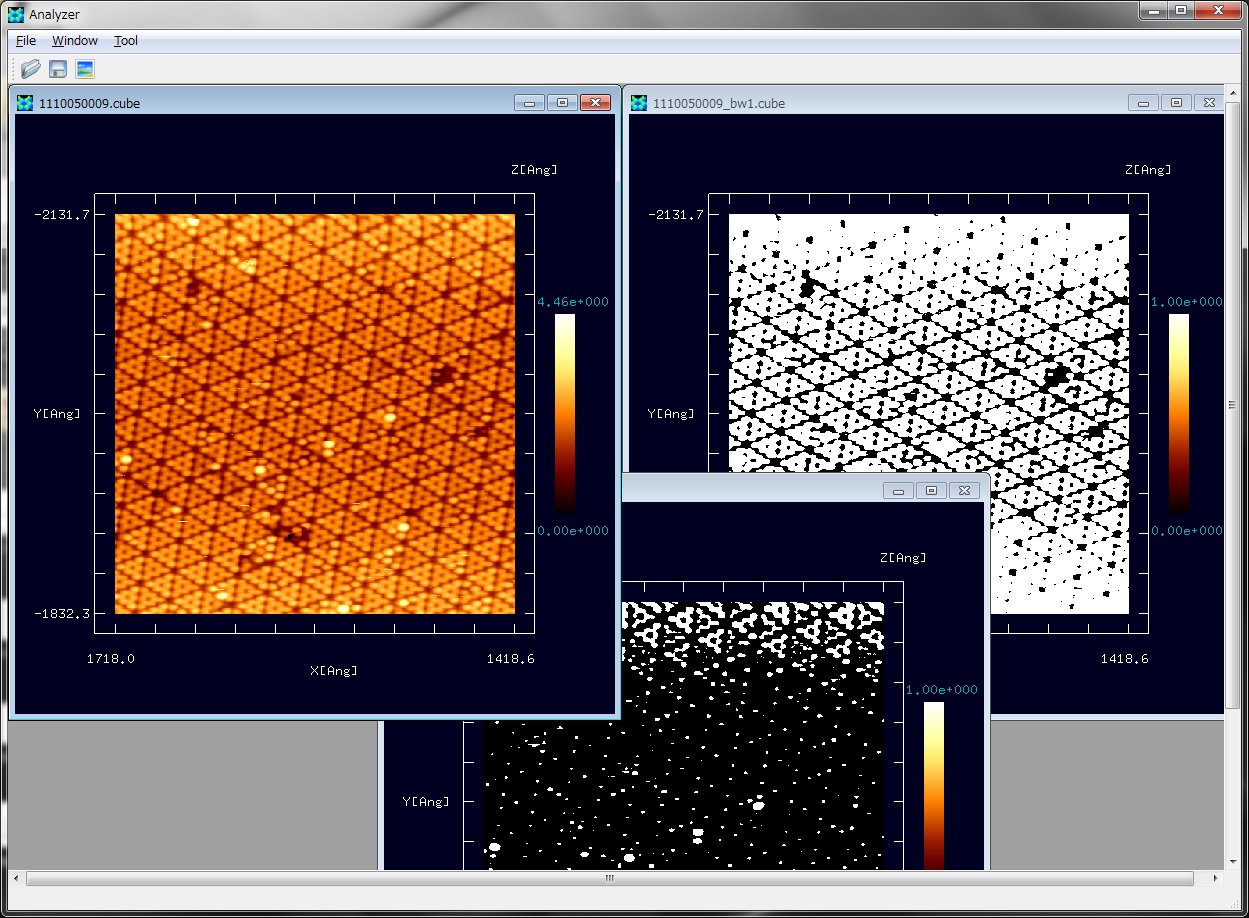
Task: Click the horizontal scrollbar left arrow
Action: (x=15, y=879)
